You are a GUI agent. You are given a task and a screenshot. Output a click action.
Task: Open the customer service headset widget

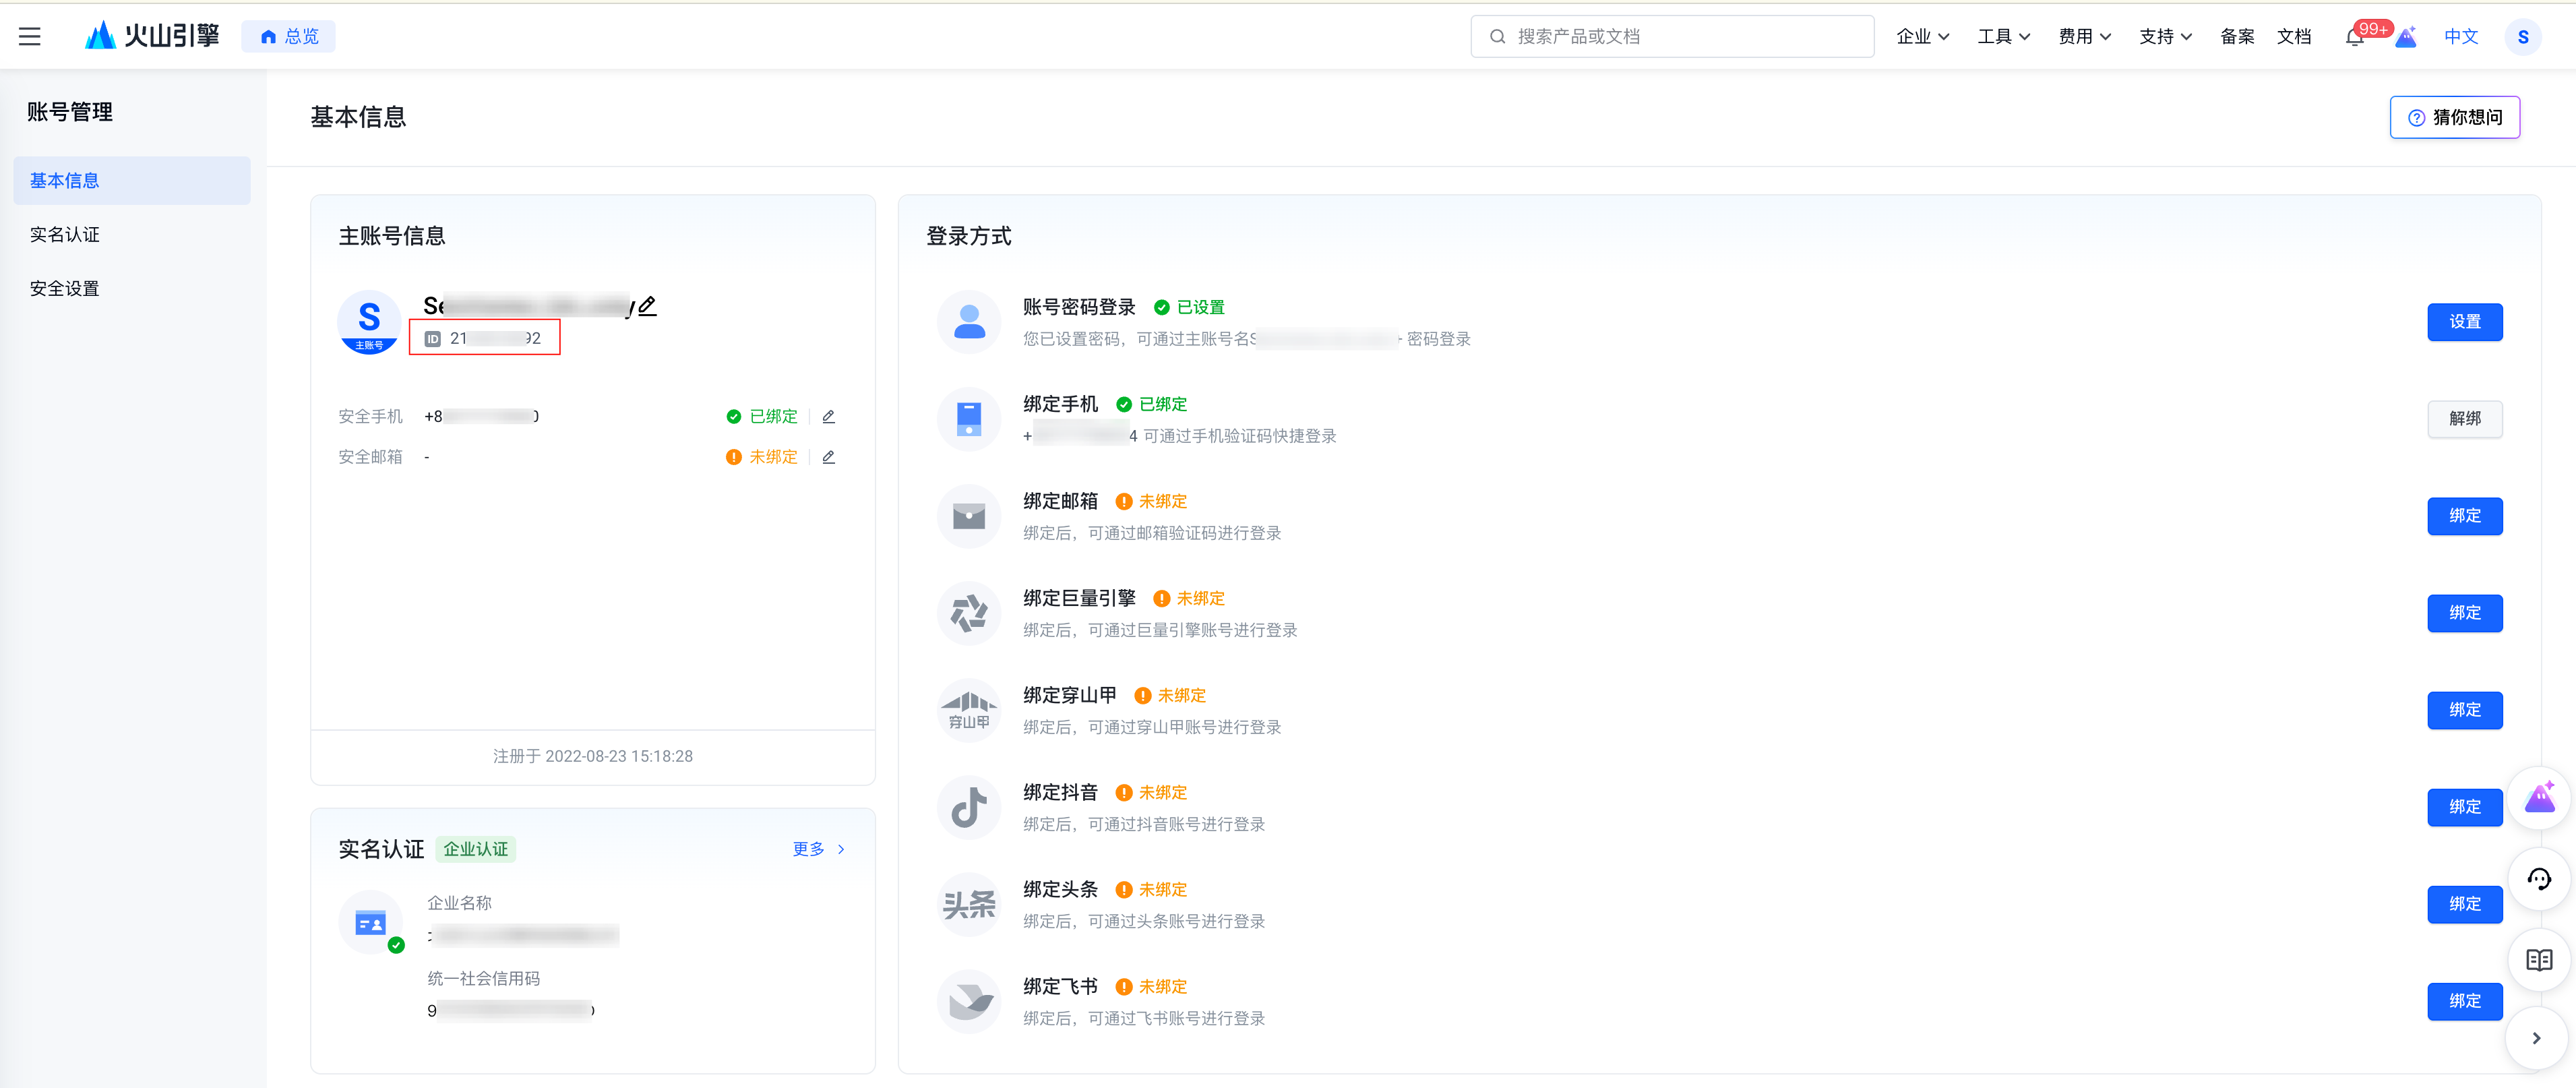point(2538,879)
